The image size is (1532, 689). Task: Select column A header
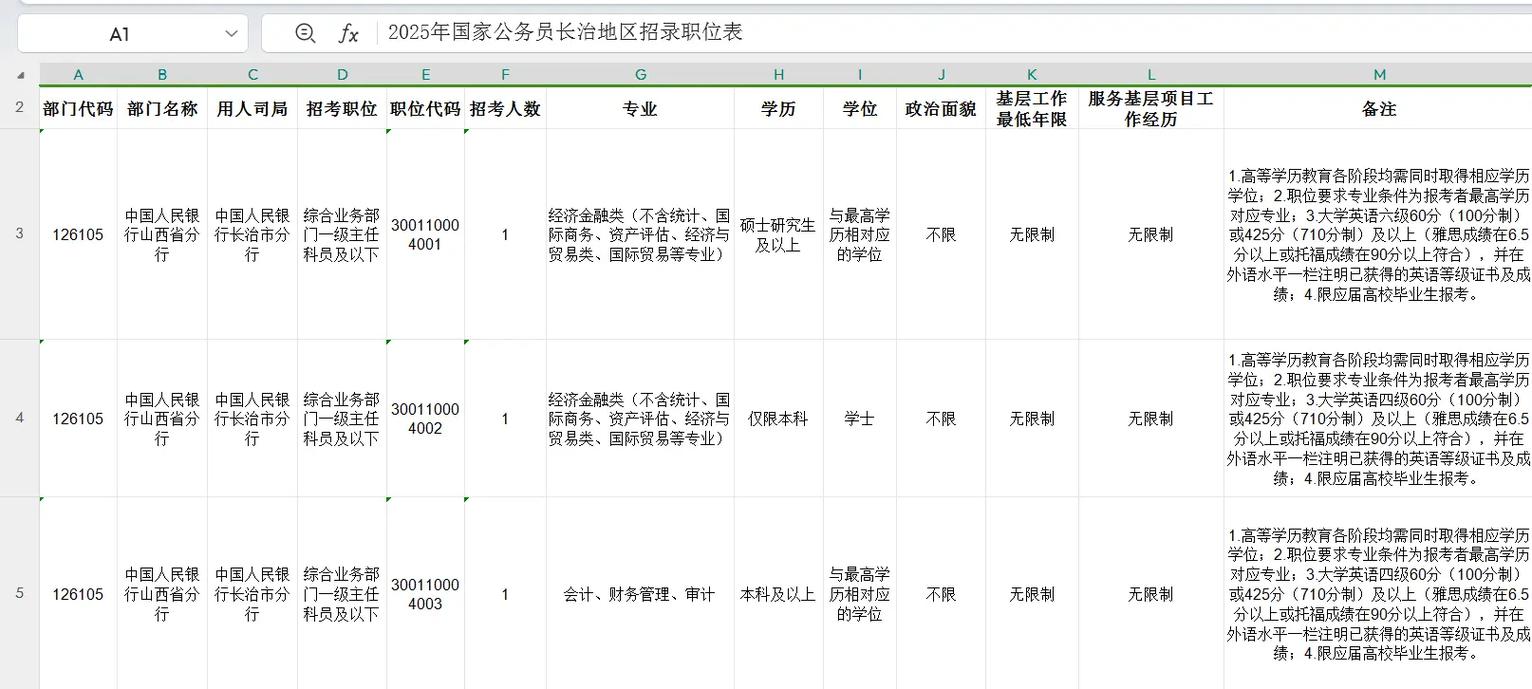tap(78, 73)
